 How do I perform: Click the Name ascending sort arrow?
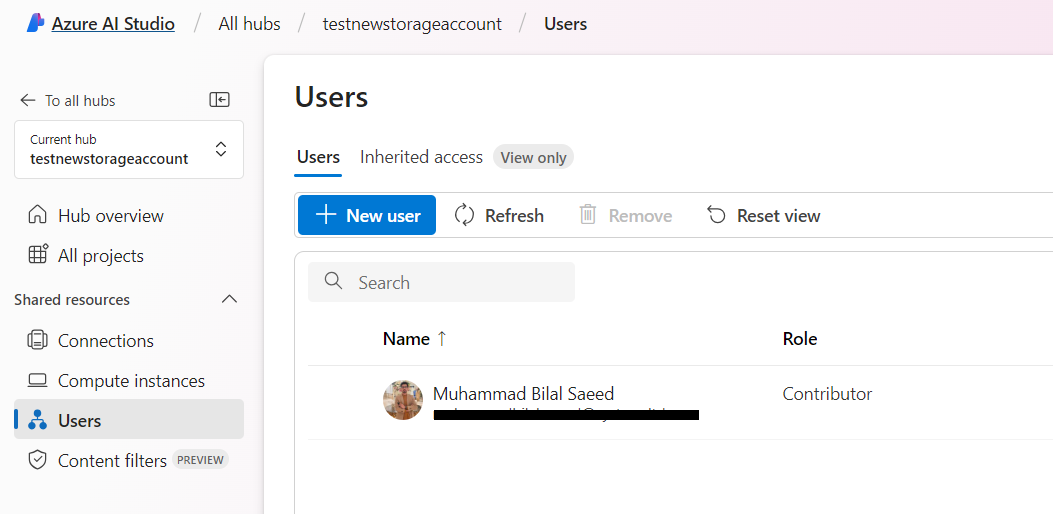pos(441,339)
